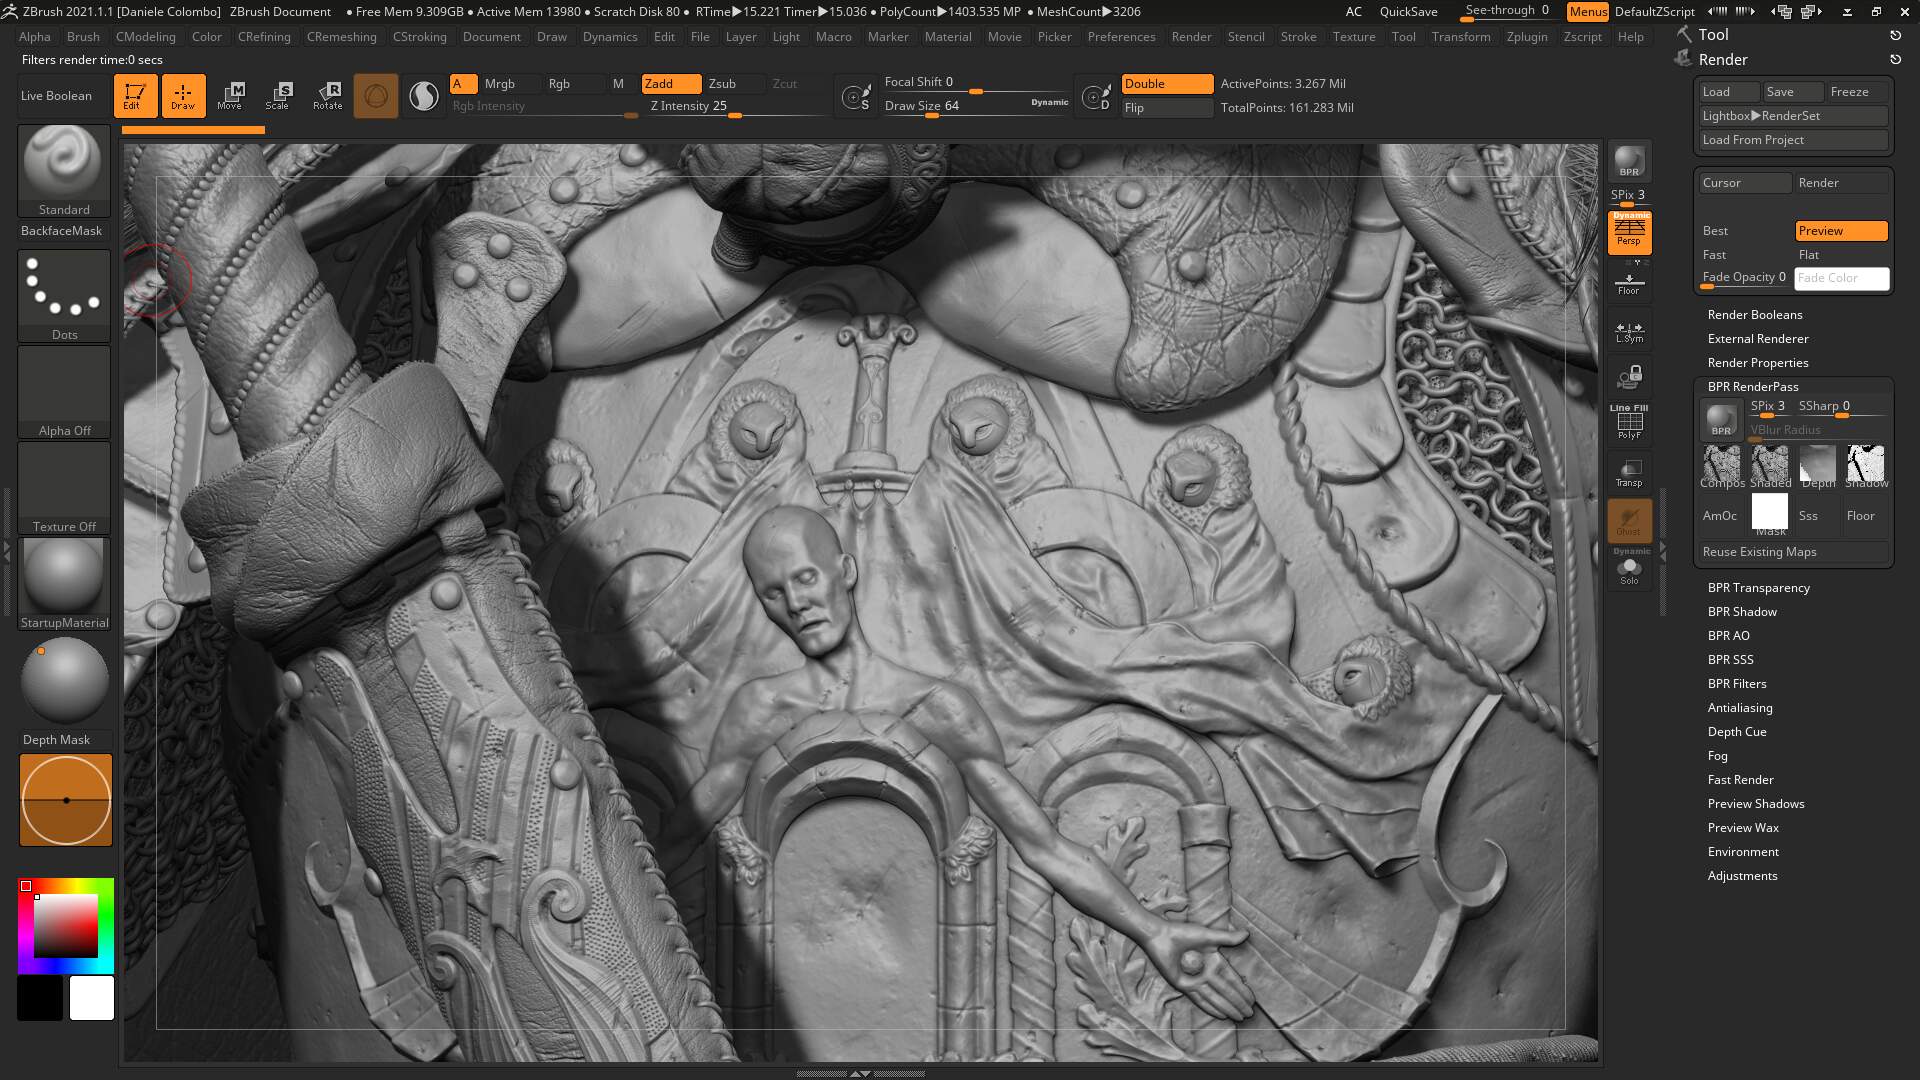Toggle the Zsub button
This screenshot has width=1920, height=1080.
[734, 84]
